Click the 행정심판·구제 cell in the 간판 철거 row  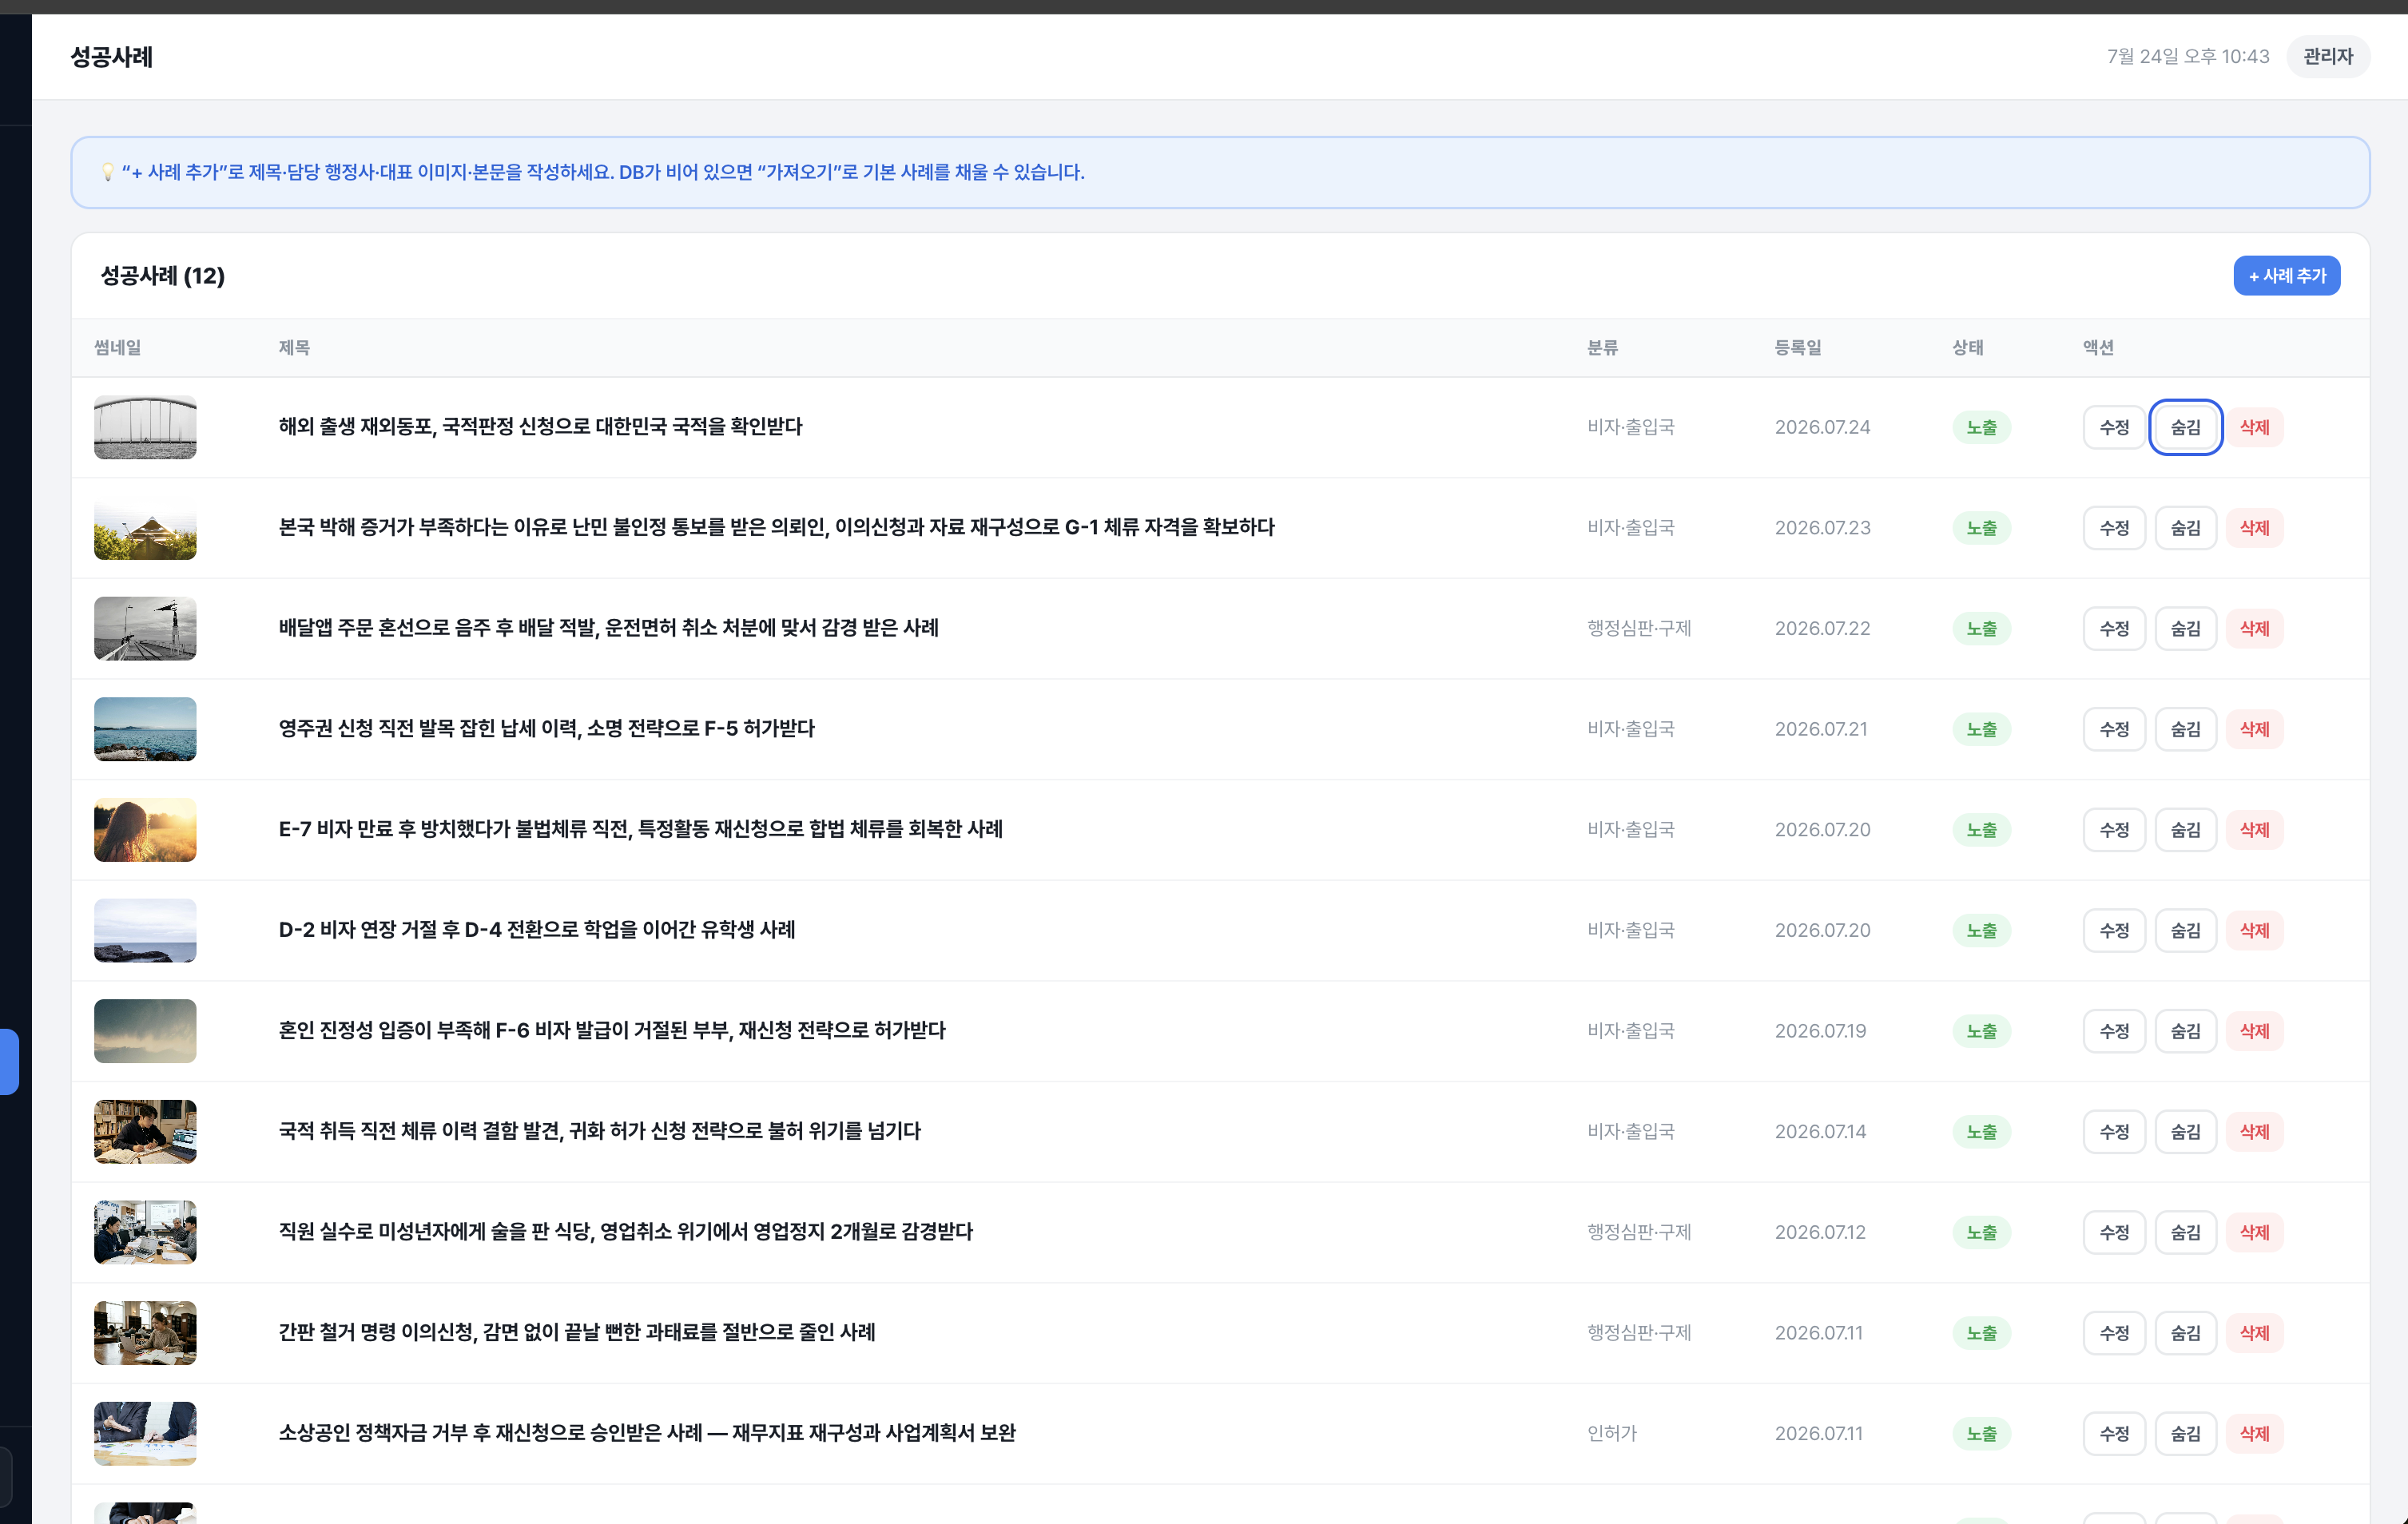[x=1639, y=1333]
